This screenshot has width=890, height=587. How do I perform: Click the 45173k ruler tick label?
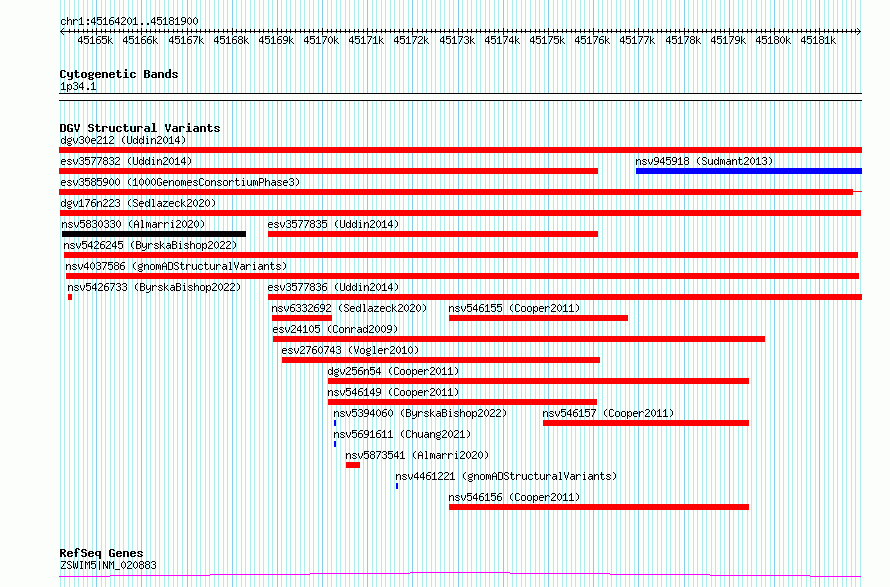click(457, 40)
